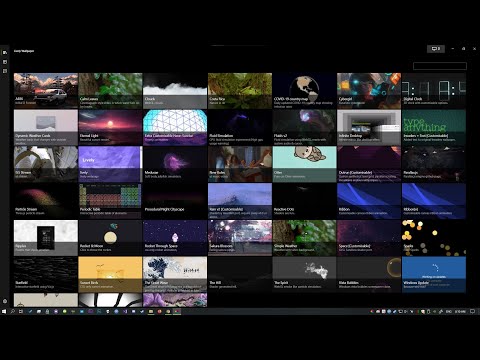Image resolution: width=480 pixels, height=360 pixels.
Task: Apply the Infinite Desktop wallpaper
Action: point(369,127)
